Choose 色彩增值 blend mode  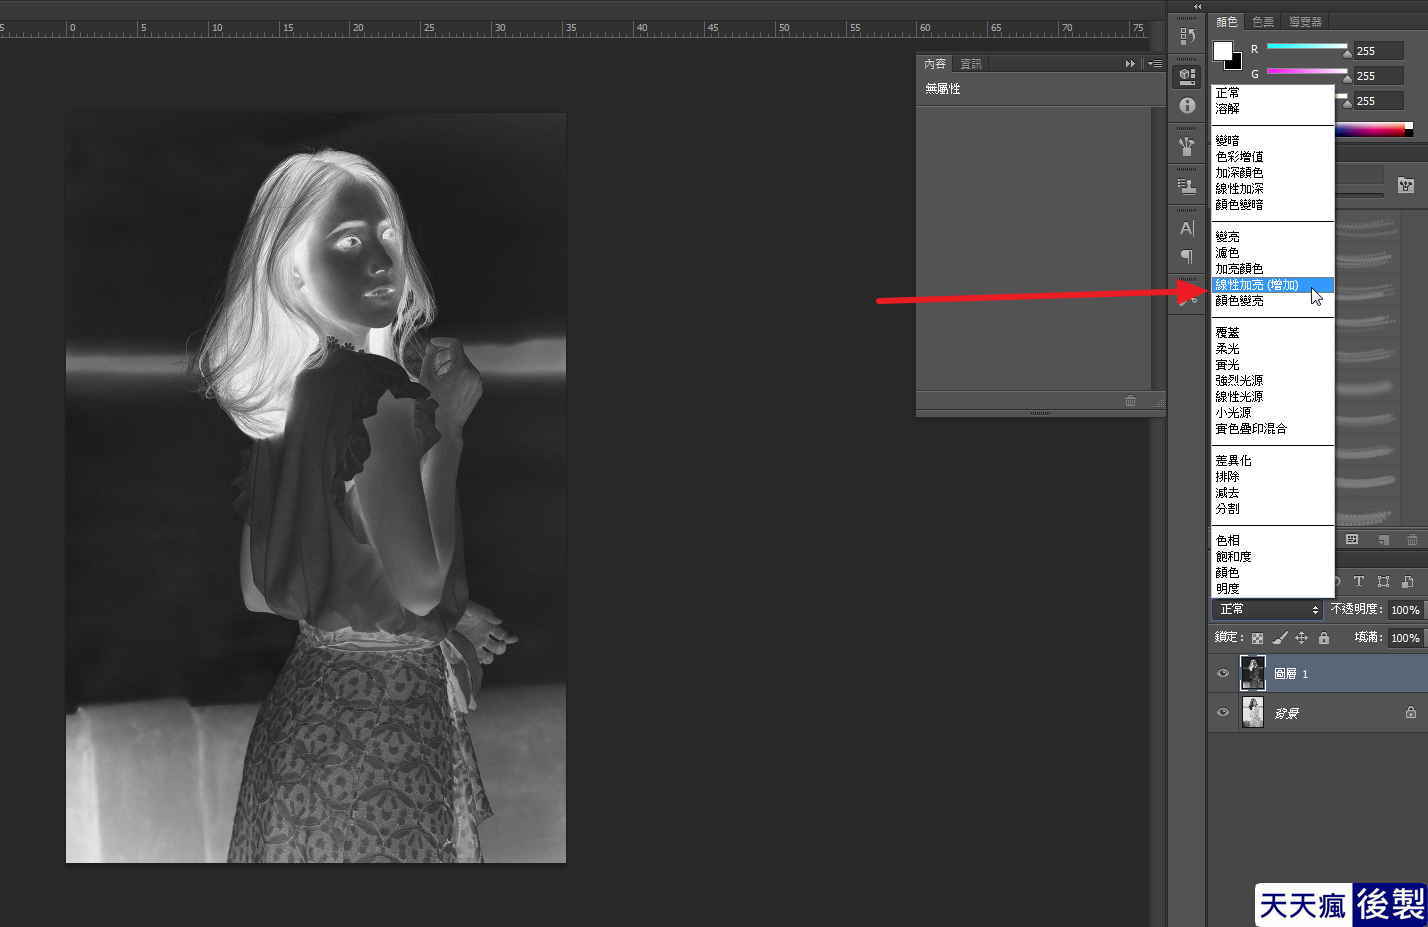tap(1272, 157)
